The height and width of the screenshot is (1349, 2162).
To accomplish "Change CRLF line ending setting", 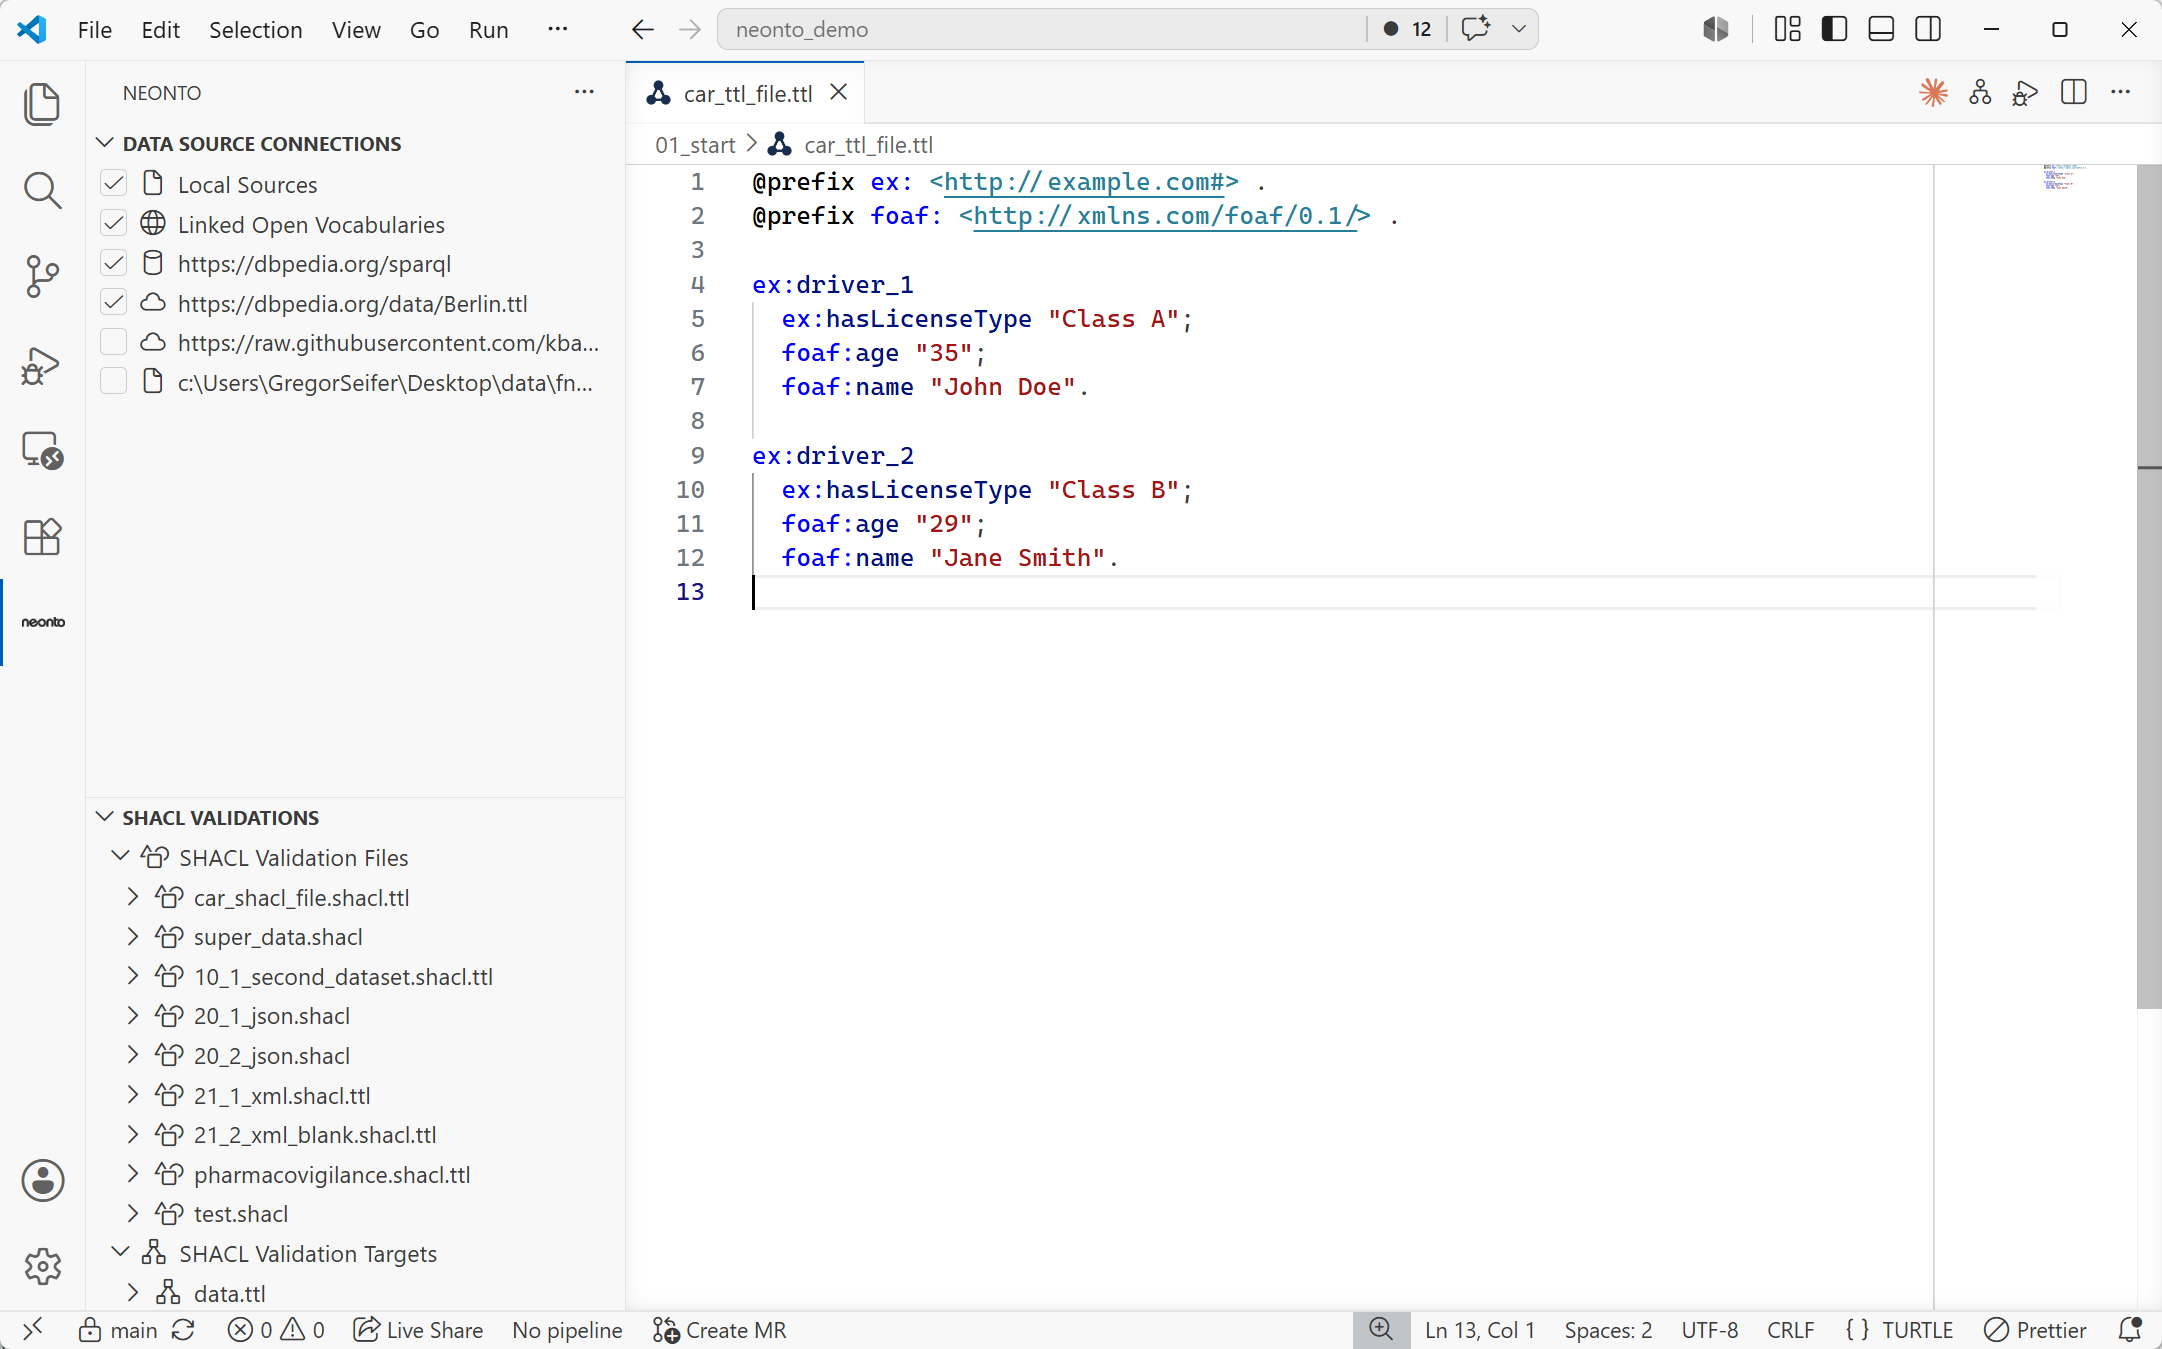I will [1790, 1329].
